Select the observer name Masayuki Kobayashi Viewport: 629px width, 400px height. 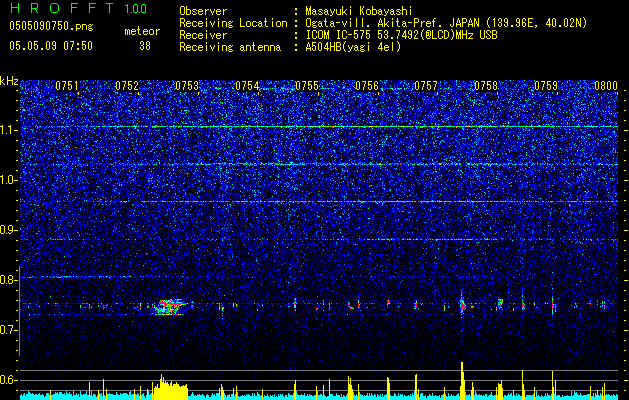(359, 11)
